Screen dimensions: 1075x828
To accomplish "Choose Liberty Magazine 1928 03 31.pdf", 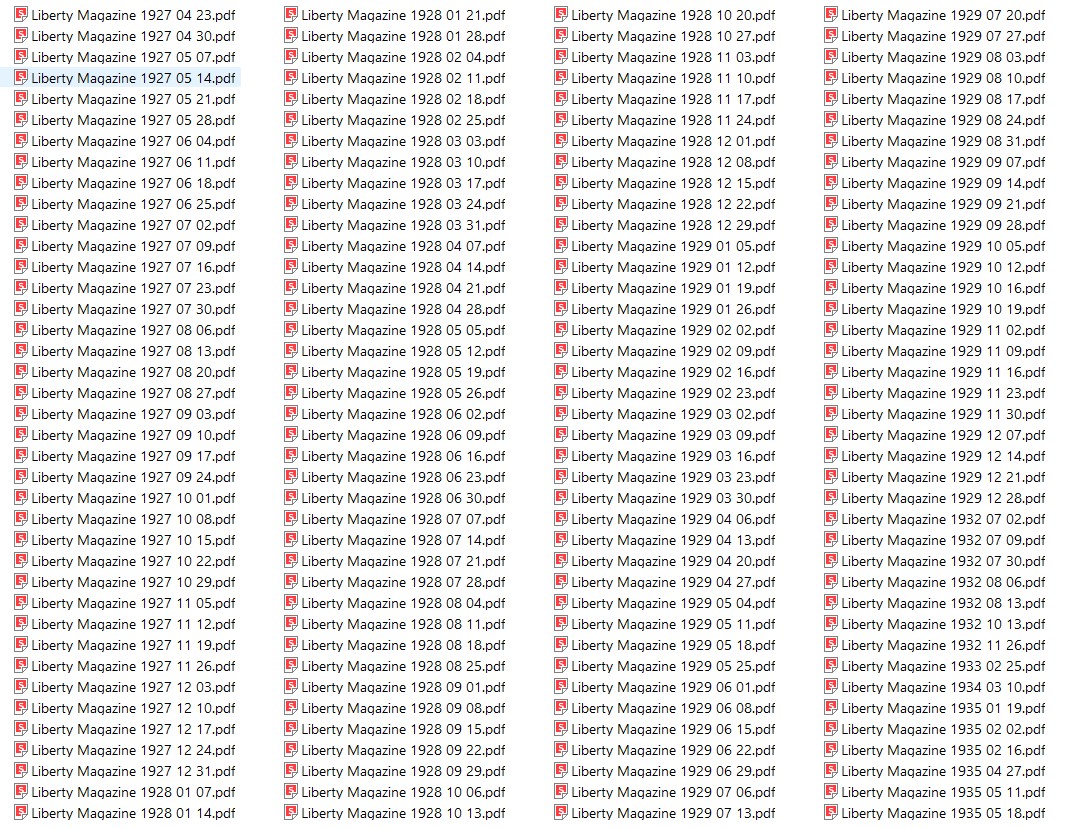I will coord(396,225).
